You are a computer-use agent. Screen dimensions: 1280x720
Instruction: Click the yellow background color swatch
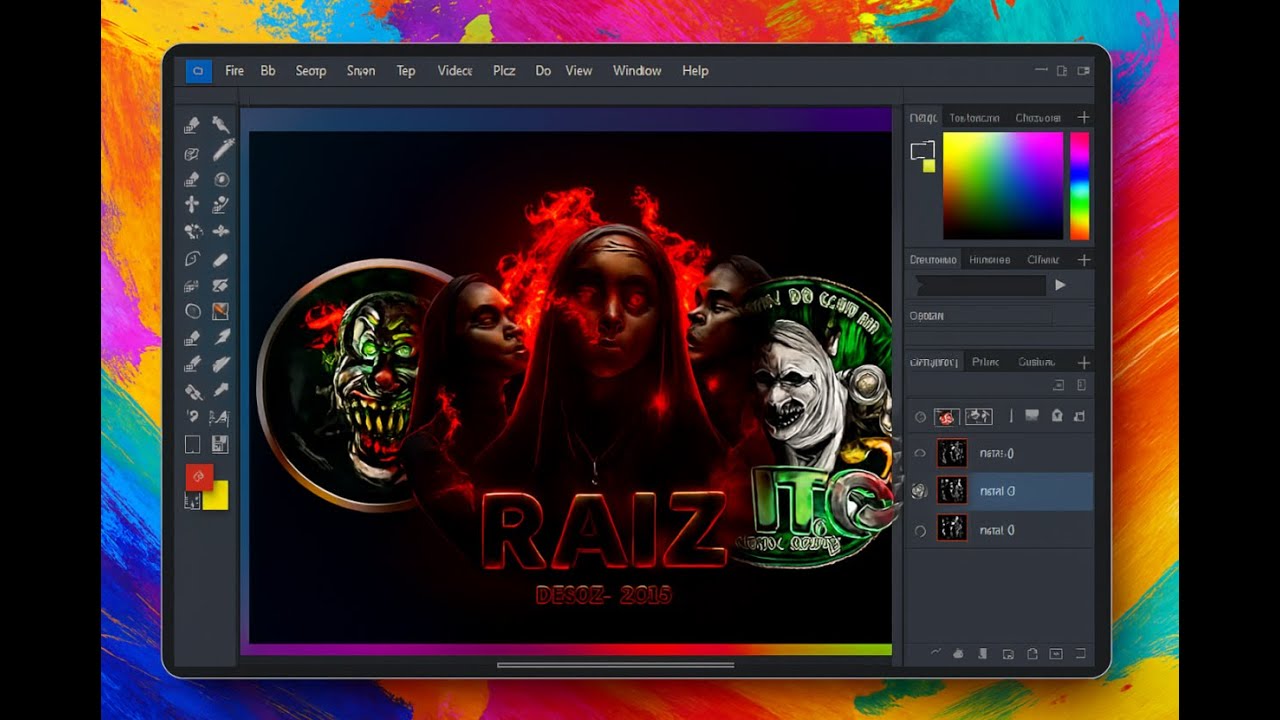tap(218, 497)
